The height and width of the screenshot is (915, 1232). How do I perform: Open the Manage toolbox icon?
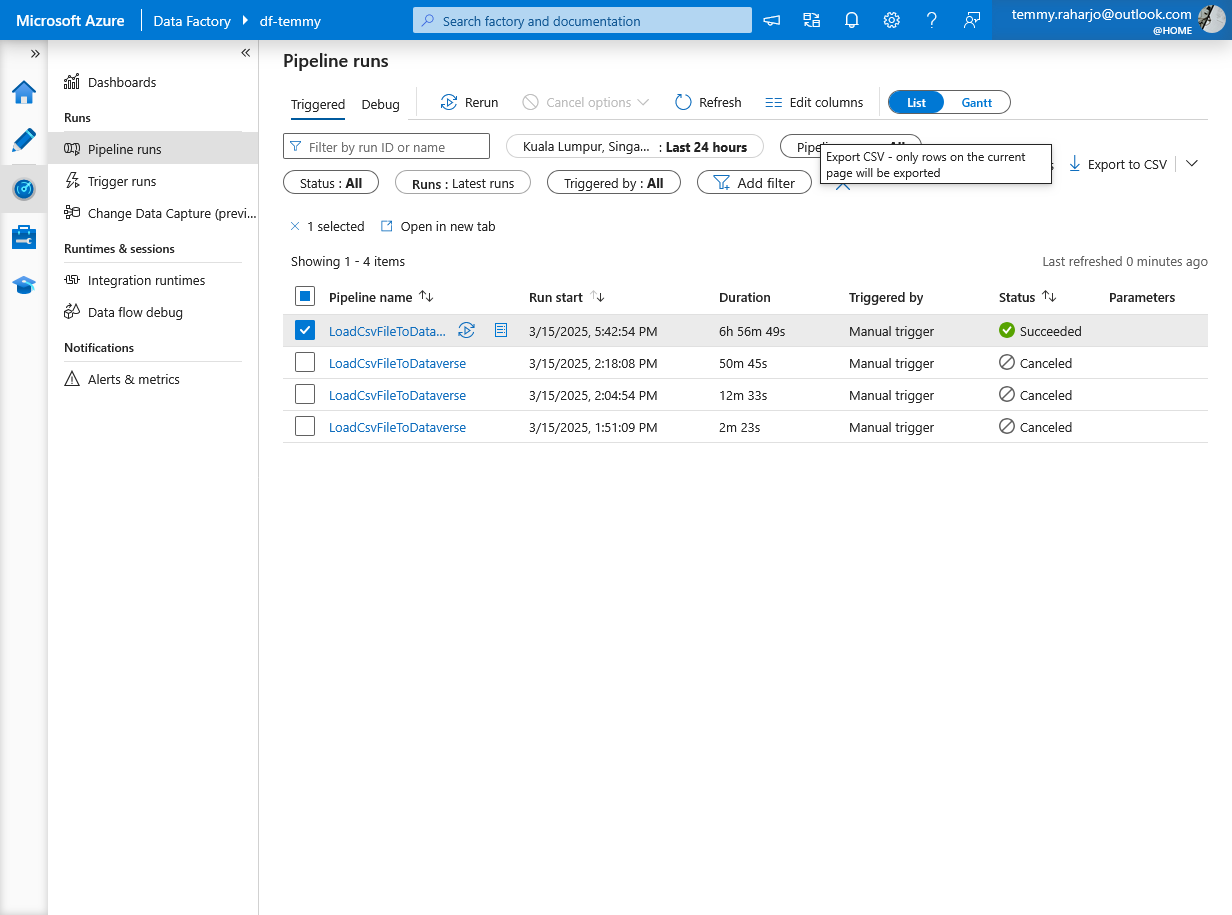click(24, 237)
